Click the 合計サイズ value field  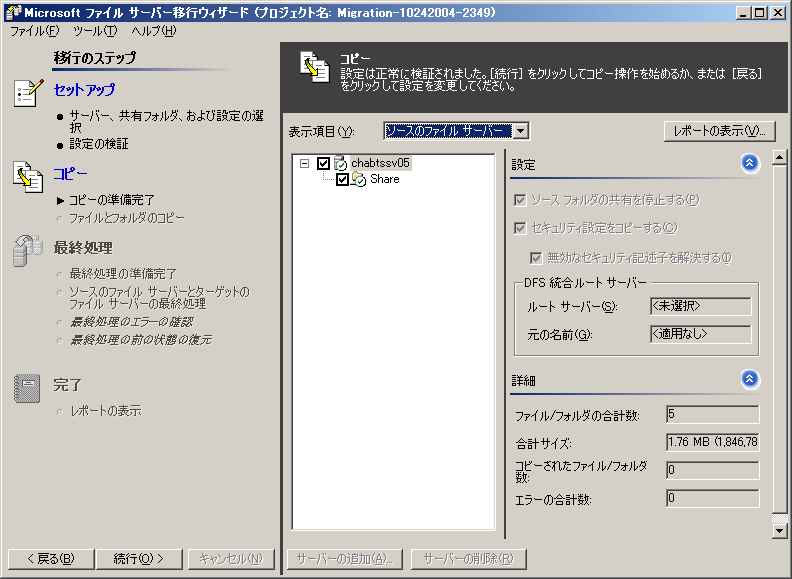[x=713, y=442]
